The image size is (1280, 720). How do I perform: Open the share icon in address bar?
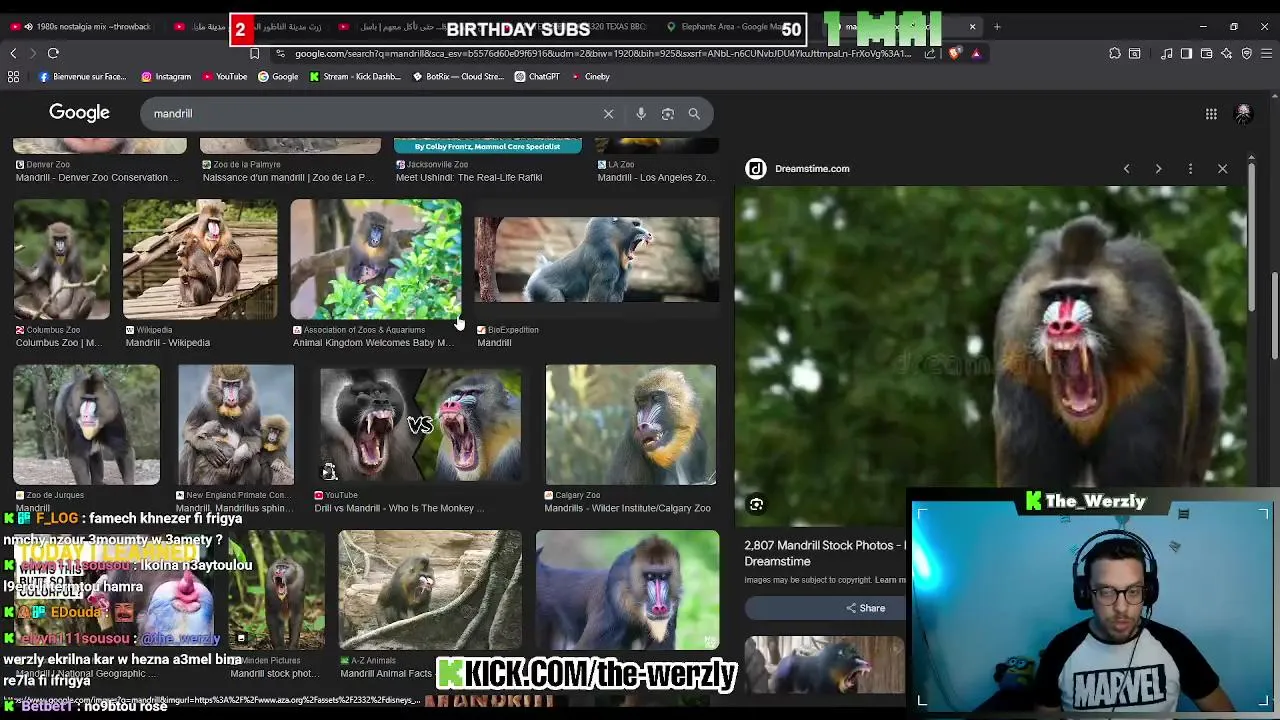930,53
